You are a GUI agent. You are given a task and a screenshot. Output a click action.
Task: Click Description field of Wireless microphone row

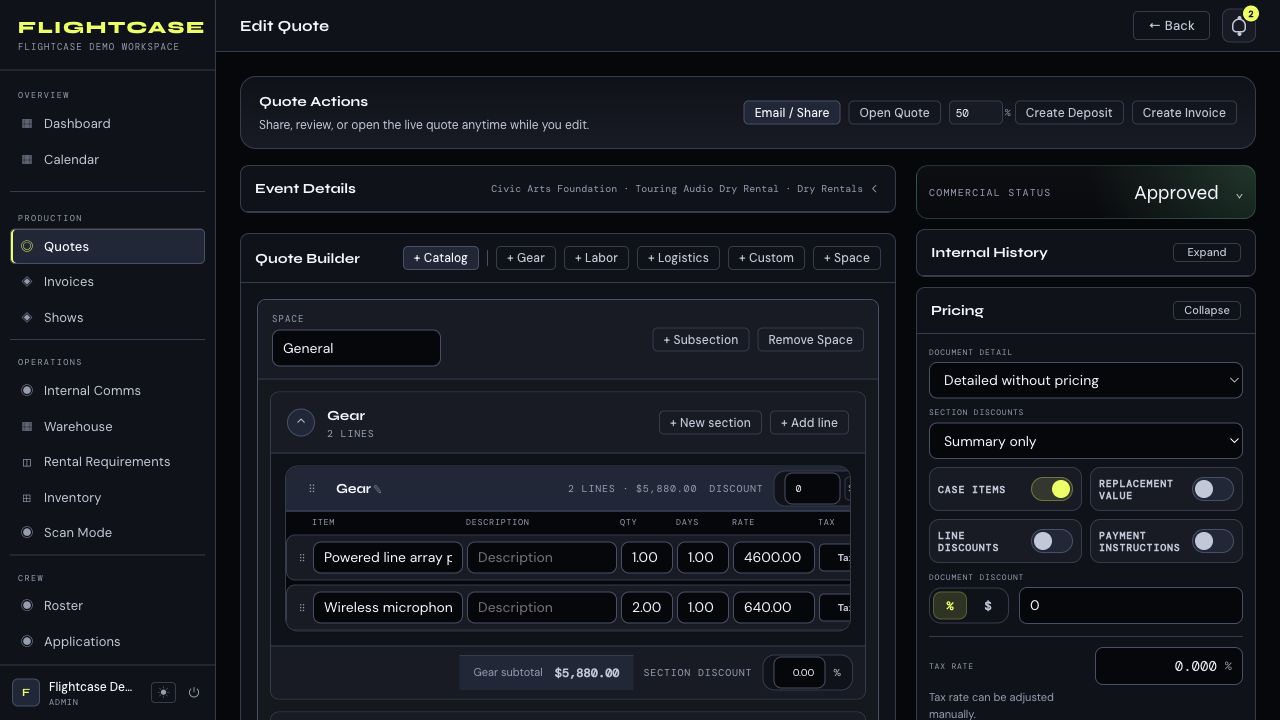tap(542, 608)
